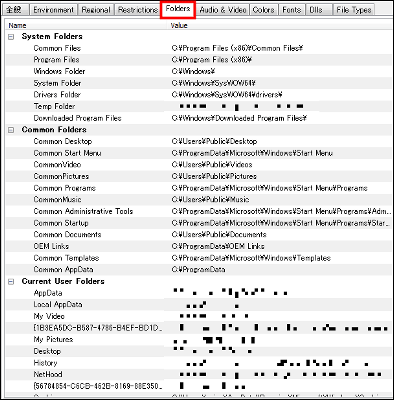
Task: Open the Regional tab
Action: point(96,10)
